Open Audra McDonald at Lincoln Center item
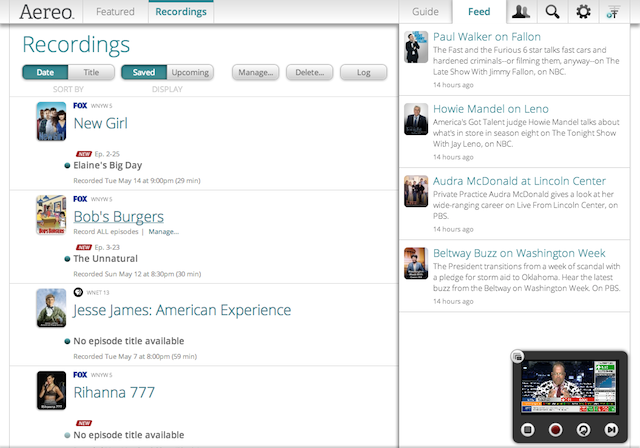This screenshot has height=448, width=640. [x=519, y=181]
